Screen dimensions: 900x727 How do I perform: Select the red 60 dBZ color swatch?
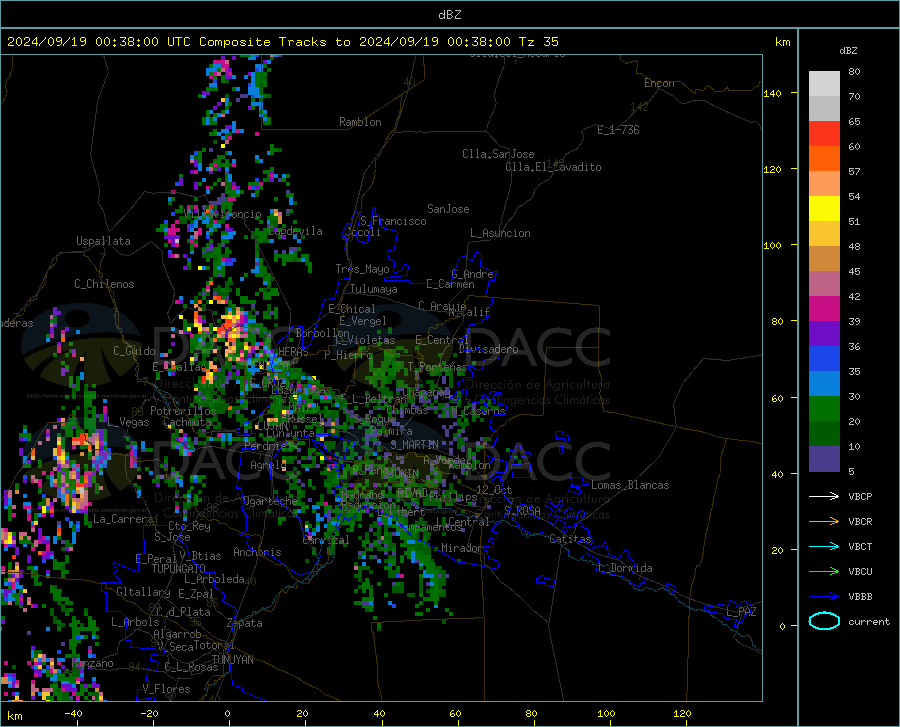pyautogui.click(x=824, y=134)
